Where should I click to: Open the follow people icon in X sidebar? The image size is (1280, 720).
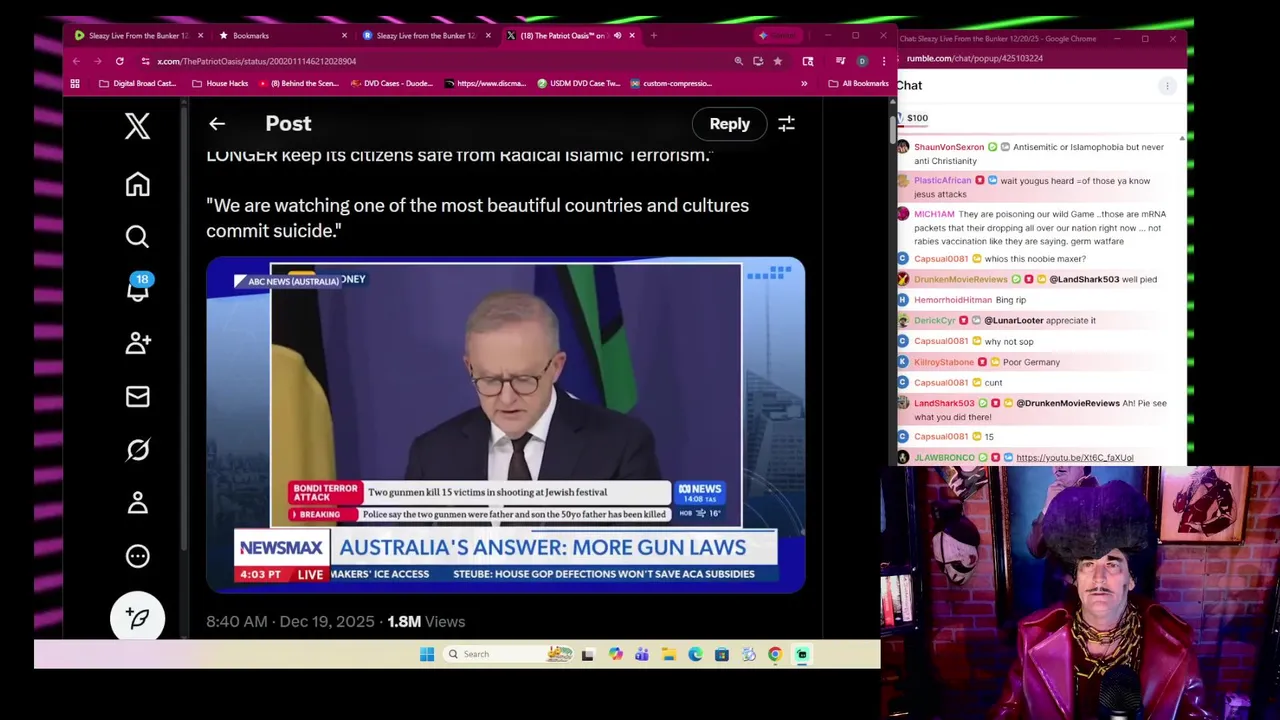(x=137, y=343)
